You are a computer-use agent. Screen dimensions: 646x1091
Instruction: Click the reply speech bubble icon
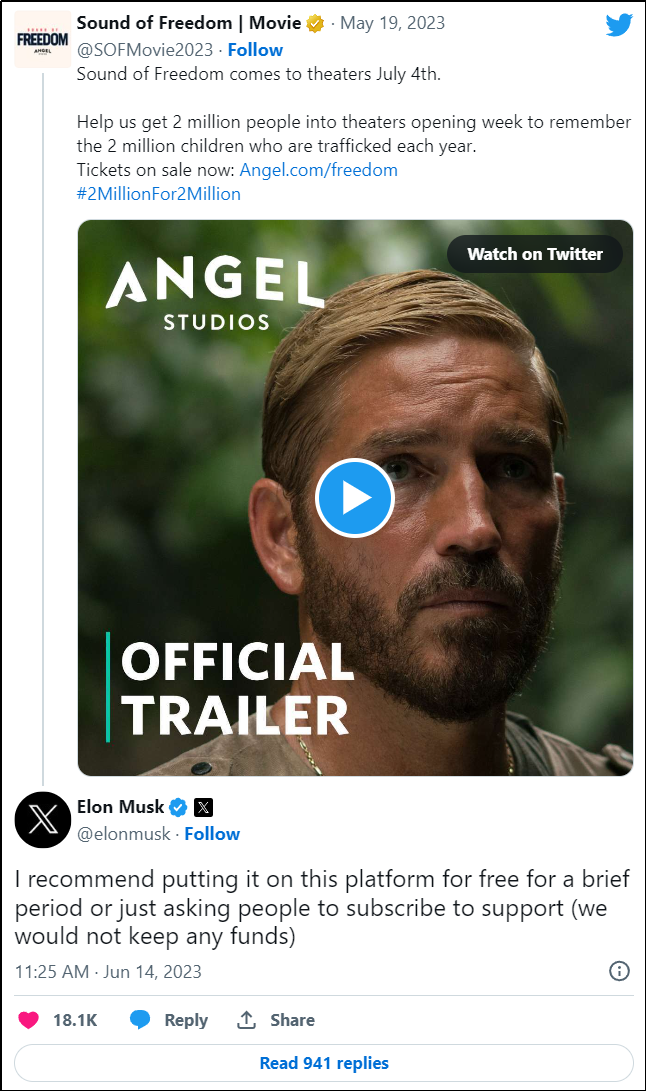tap(141, 1020)
